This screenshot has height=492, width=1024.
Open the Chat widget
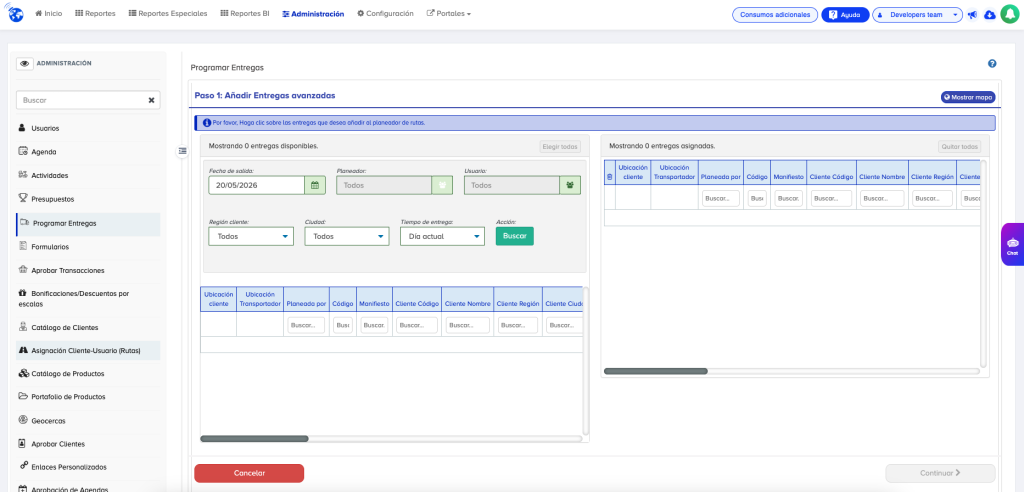coord(1012,245)
